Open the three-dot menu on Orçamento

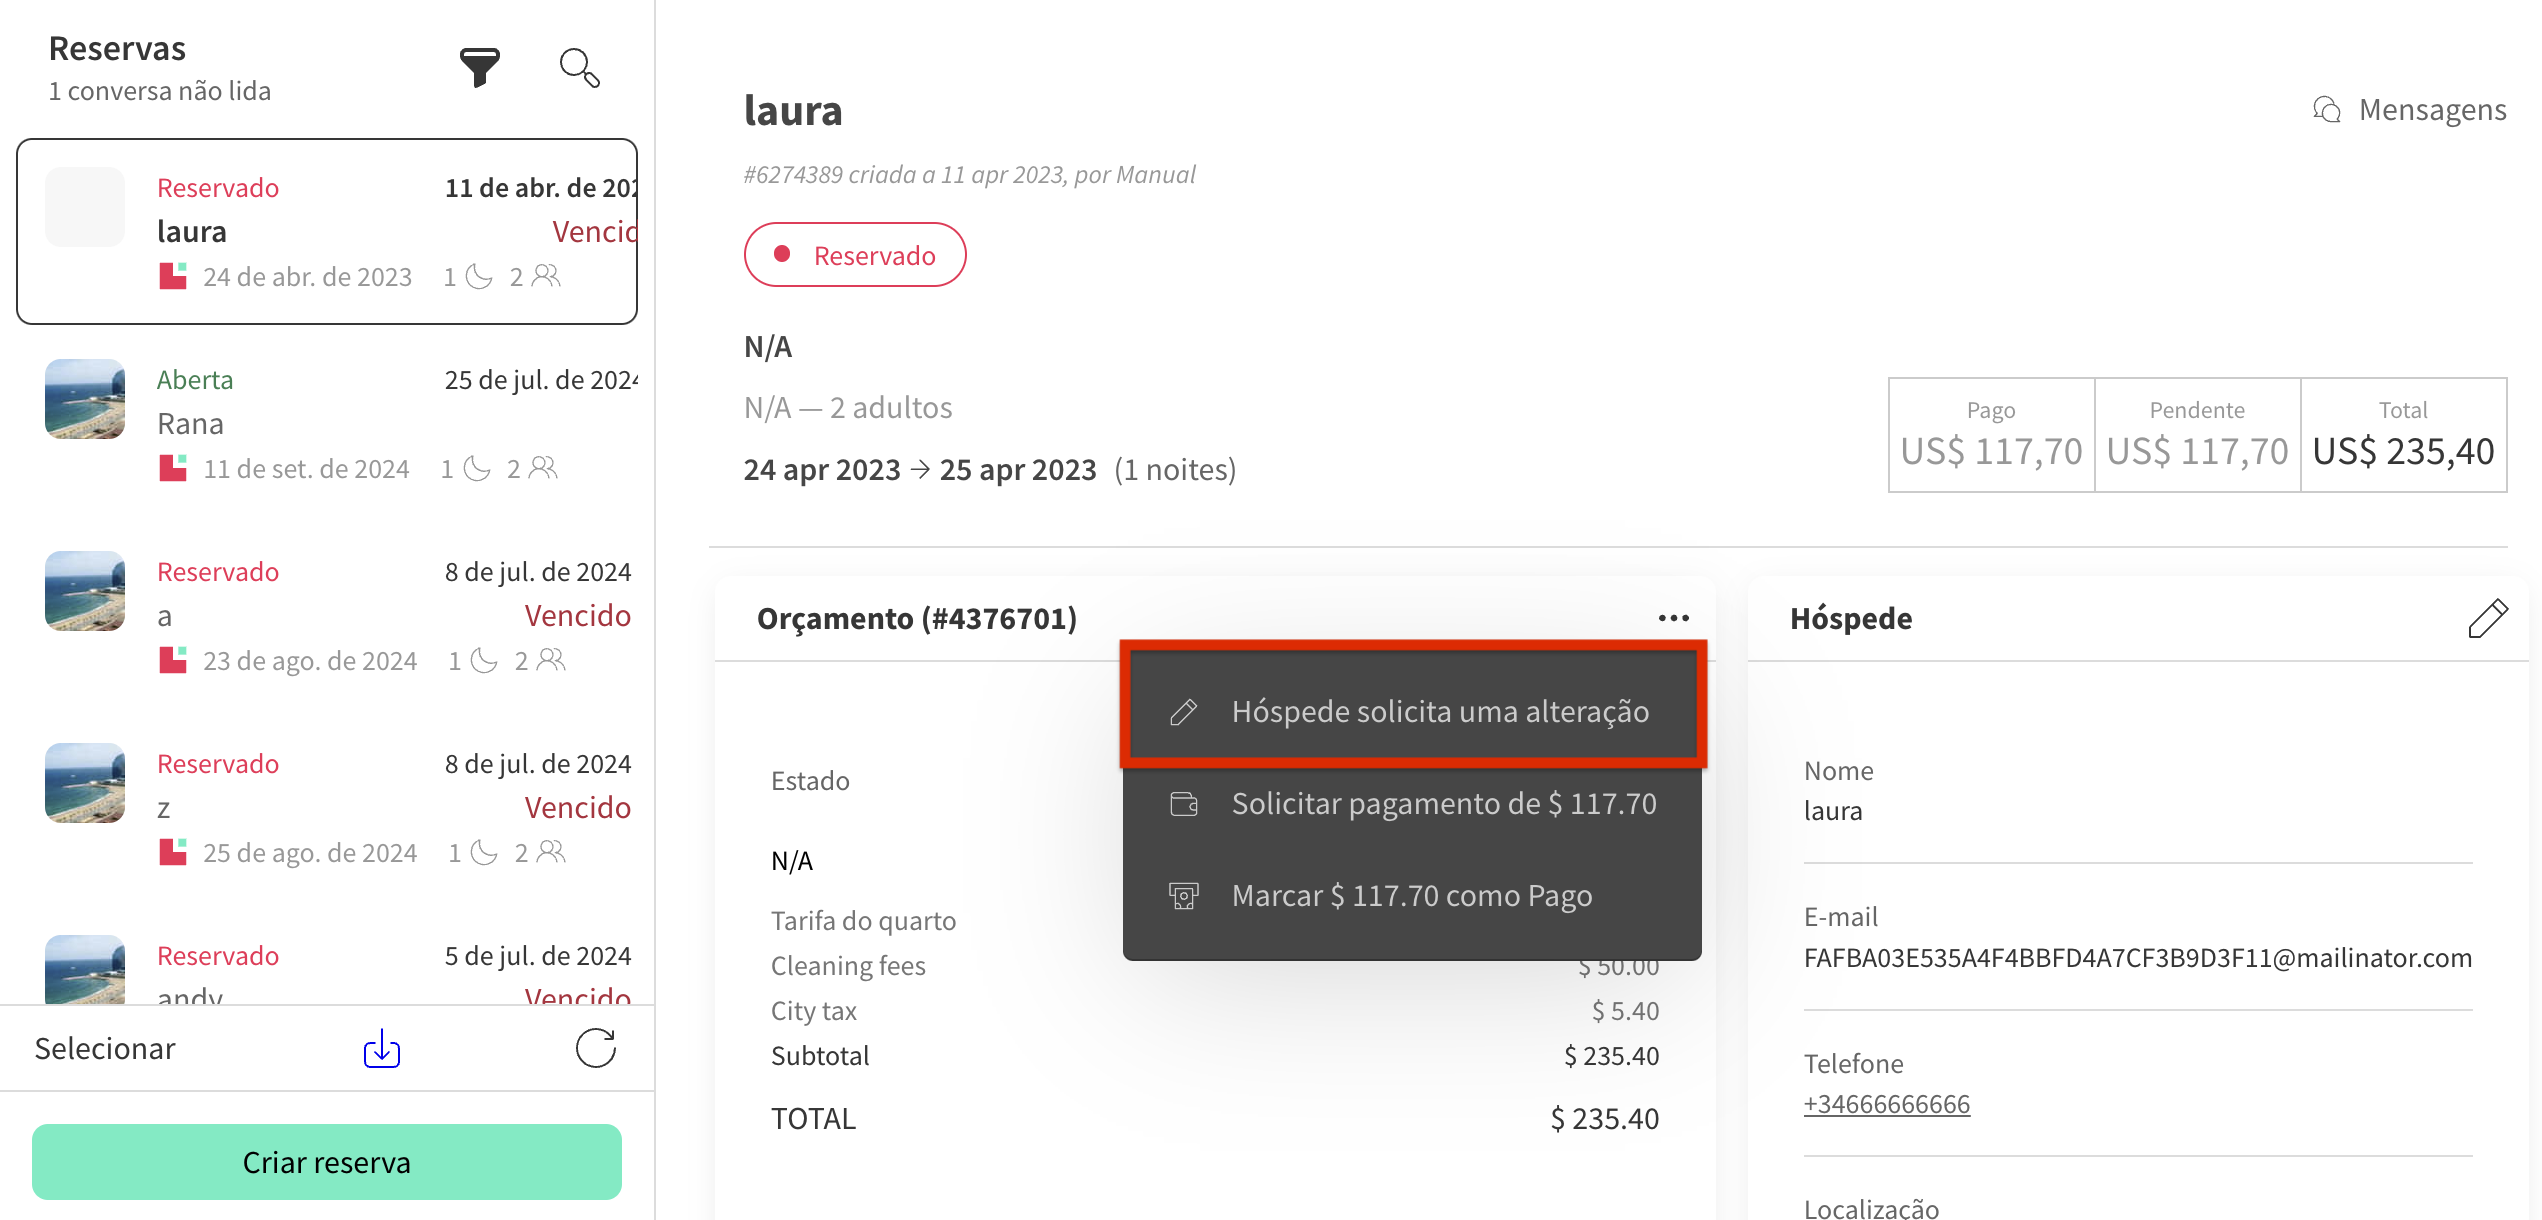click(x=1672, y=618)
